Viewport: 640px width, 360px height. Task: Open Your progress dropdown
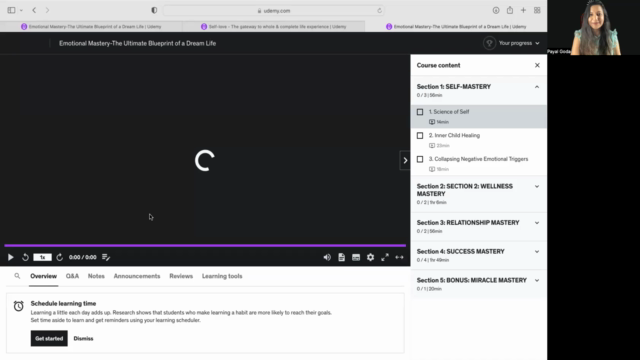[x=519, y=43]
